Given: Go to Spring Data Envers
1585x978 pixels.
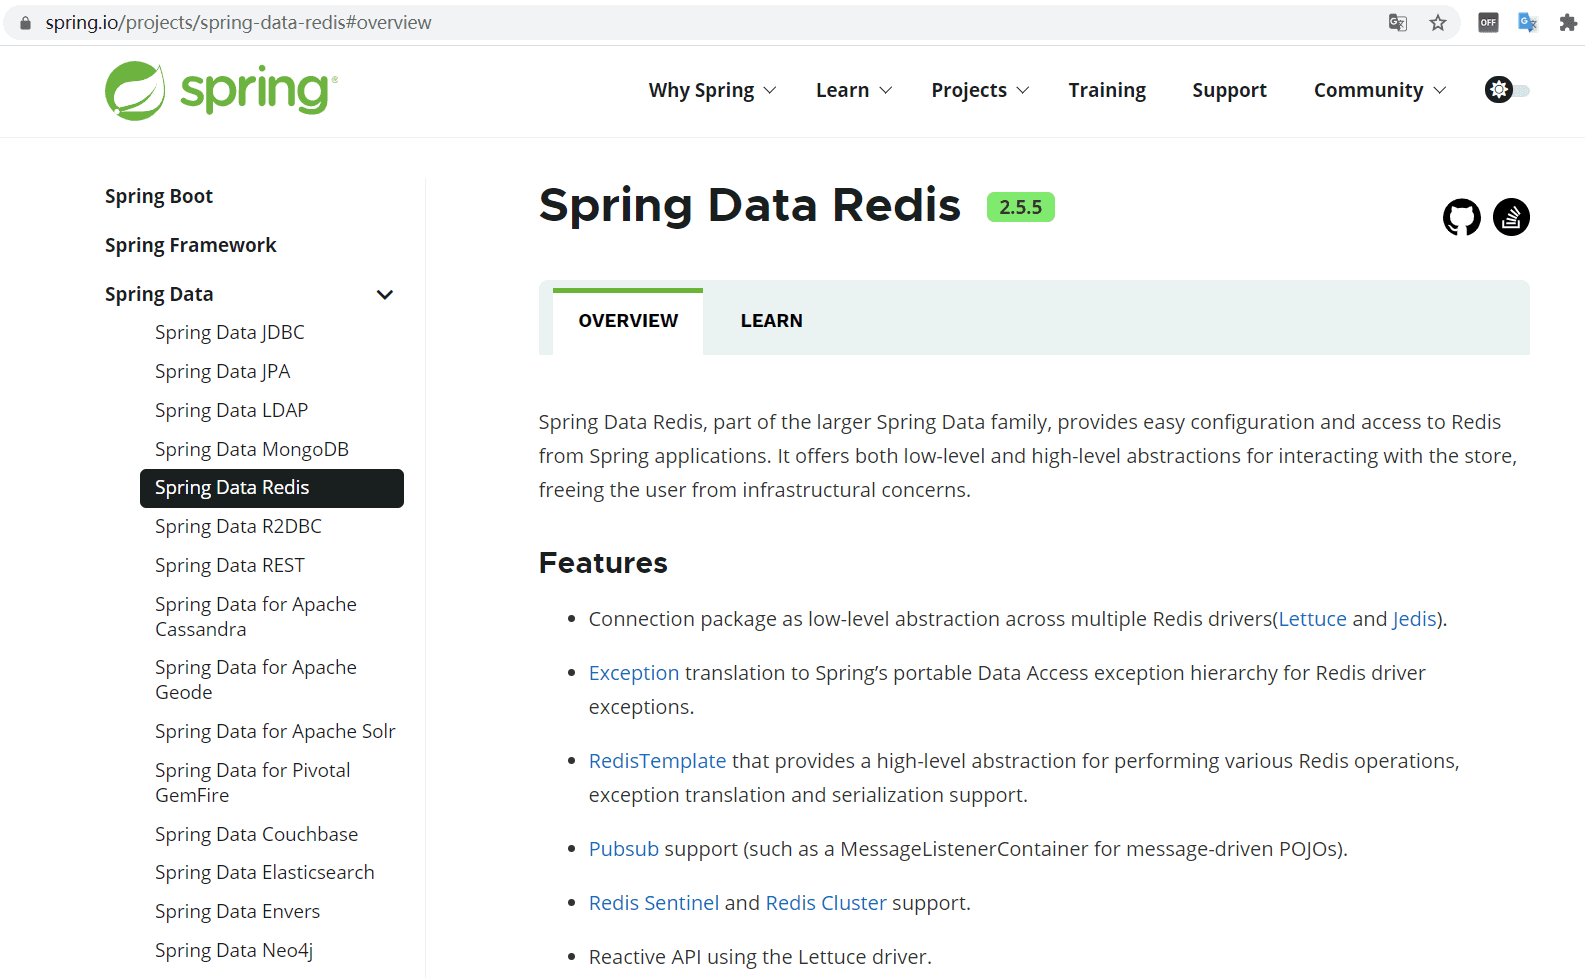Looking at the screenshot, I should click(x=237, y=911).
